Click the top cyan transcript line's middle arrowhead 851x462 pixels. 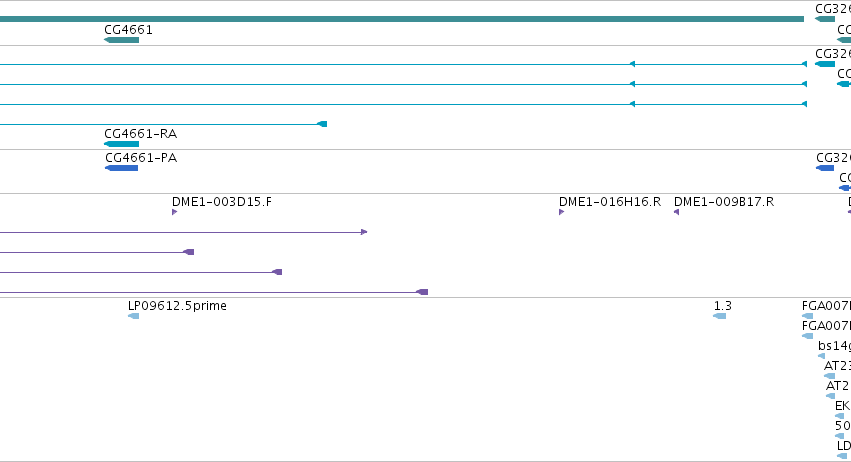(632, 64)
